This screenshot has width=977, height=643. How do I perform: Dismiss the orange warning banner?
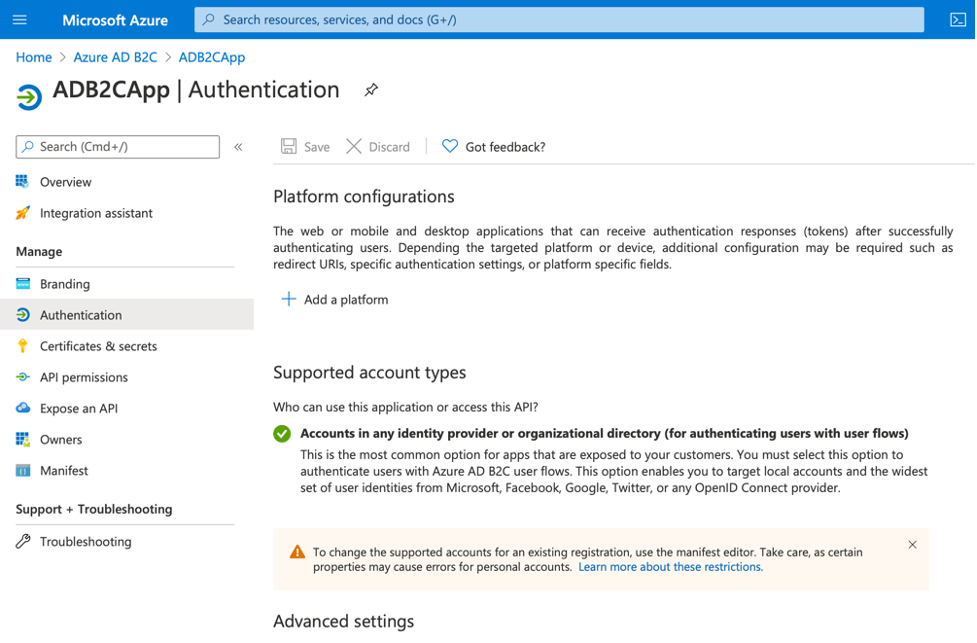tap(912, 545)
